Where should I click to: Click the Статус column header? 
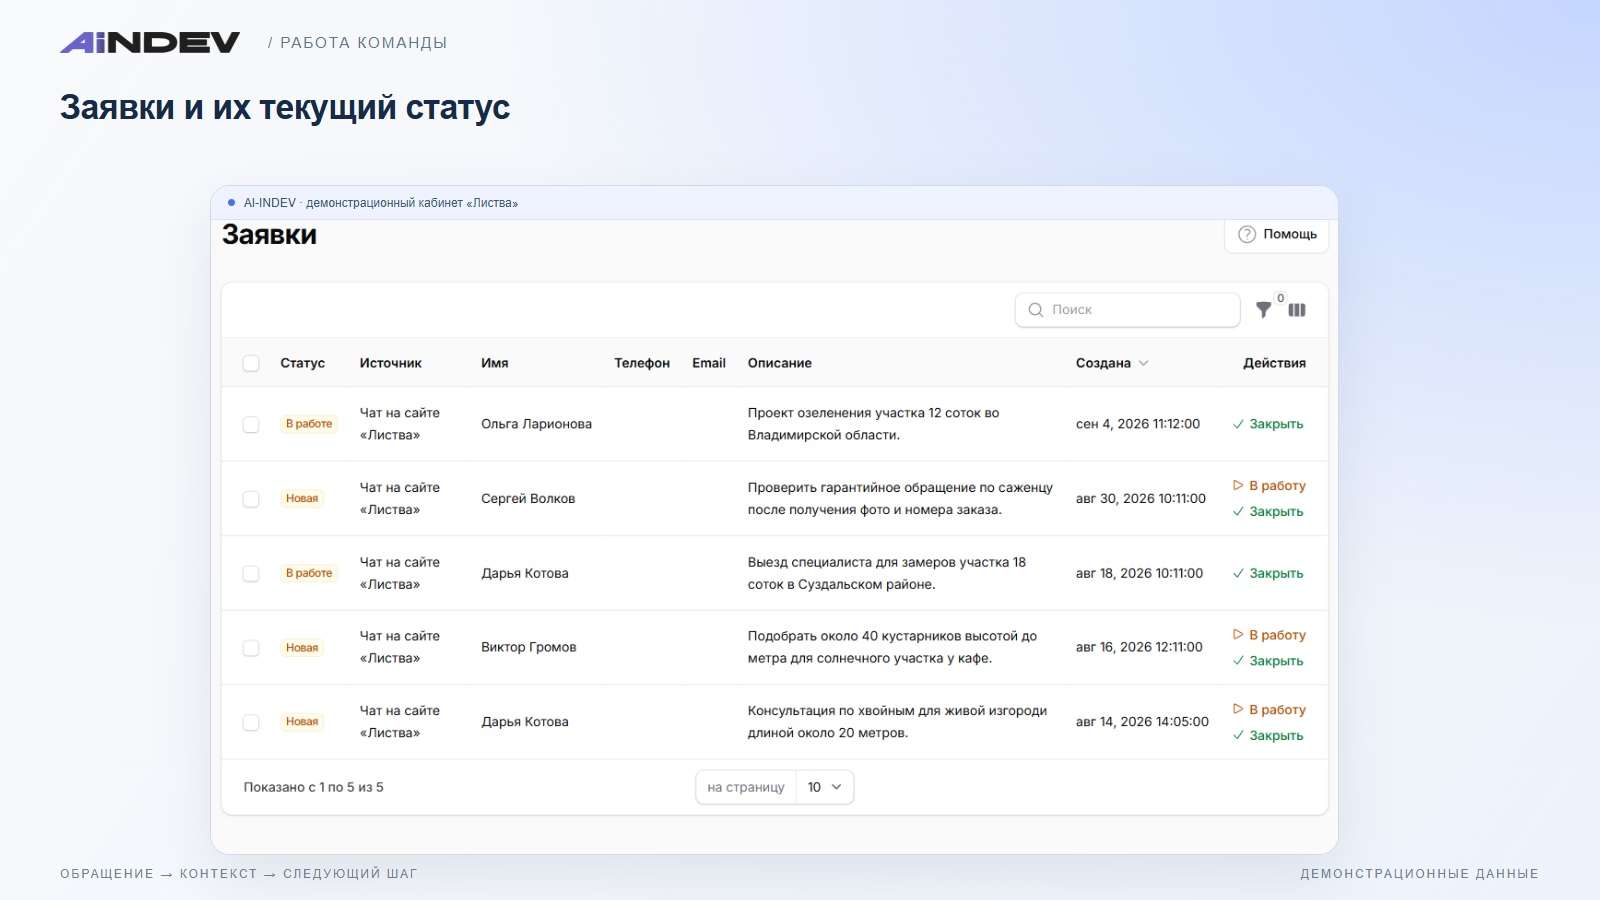click(302, 363)
